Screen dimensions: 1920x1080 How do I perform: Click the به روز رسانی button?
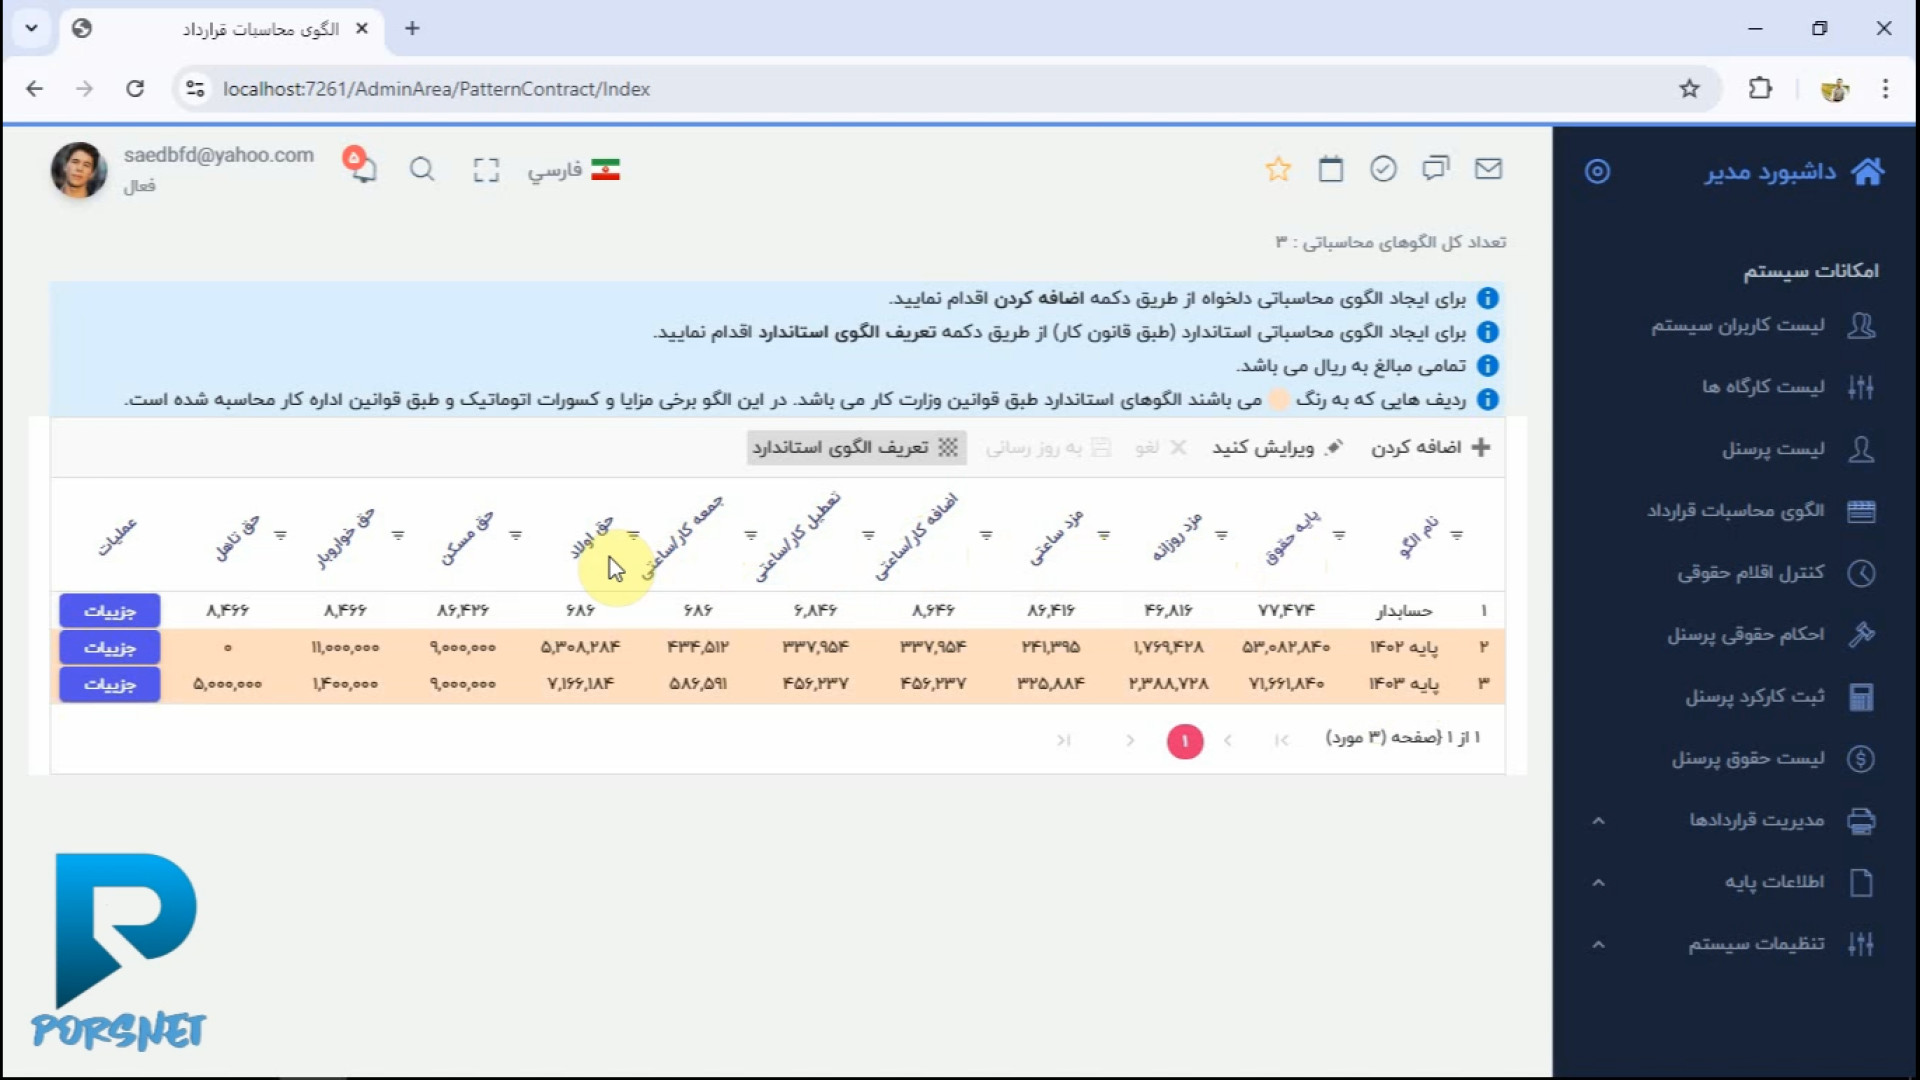[1048, 447]
